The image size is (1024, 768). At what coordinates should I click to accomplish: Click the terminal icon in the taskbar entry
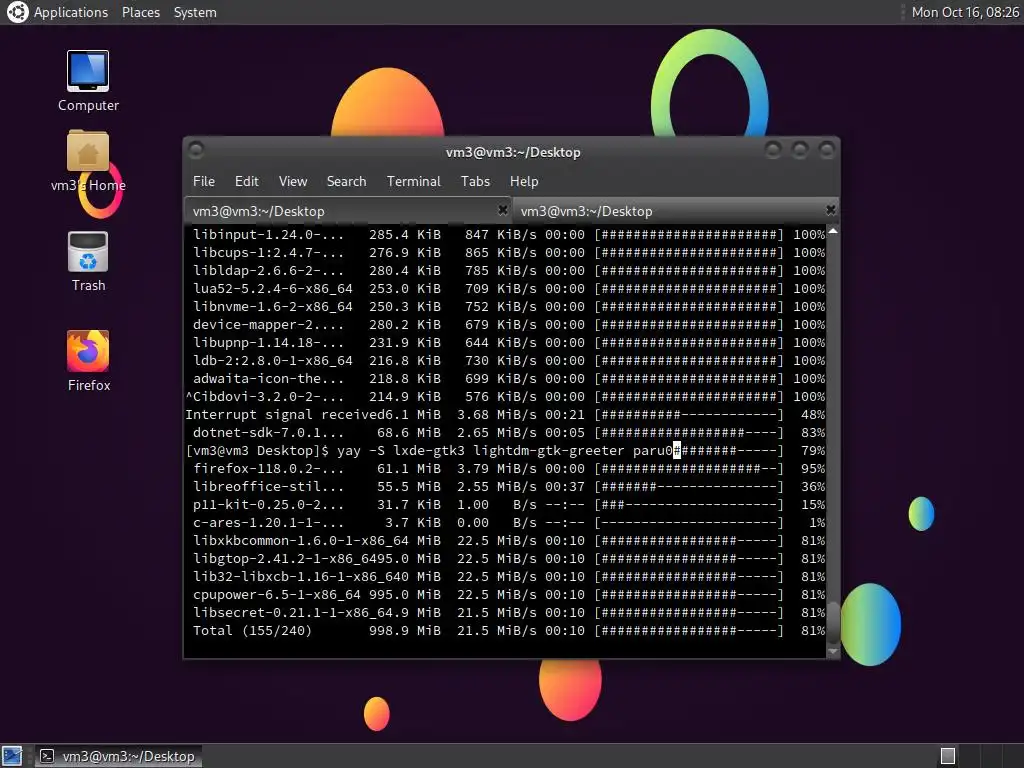coord(47,756)
